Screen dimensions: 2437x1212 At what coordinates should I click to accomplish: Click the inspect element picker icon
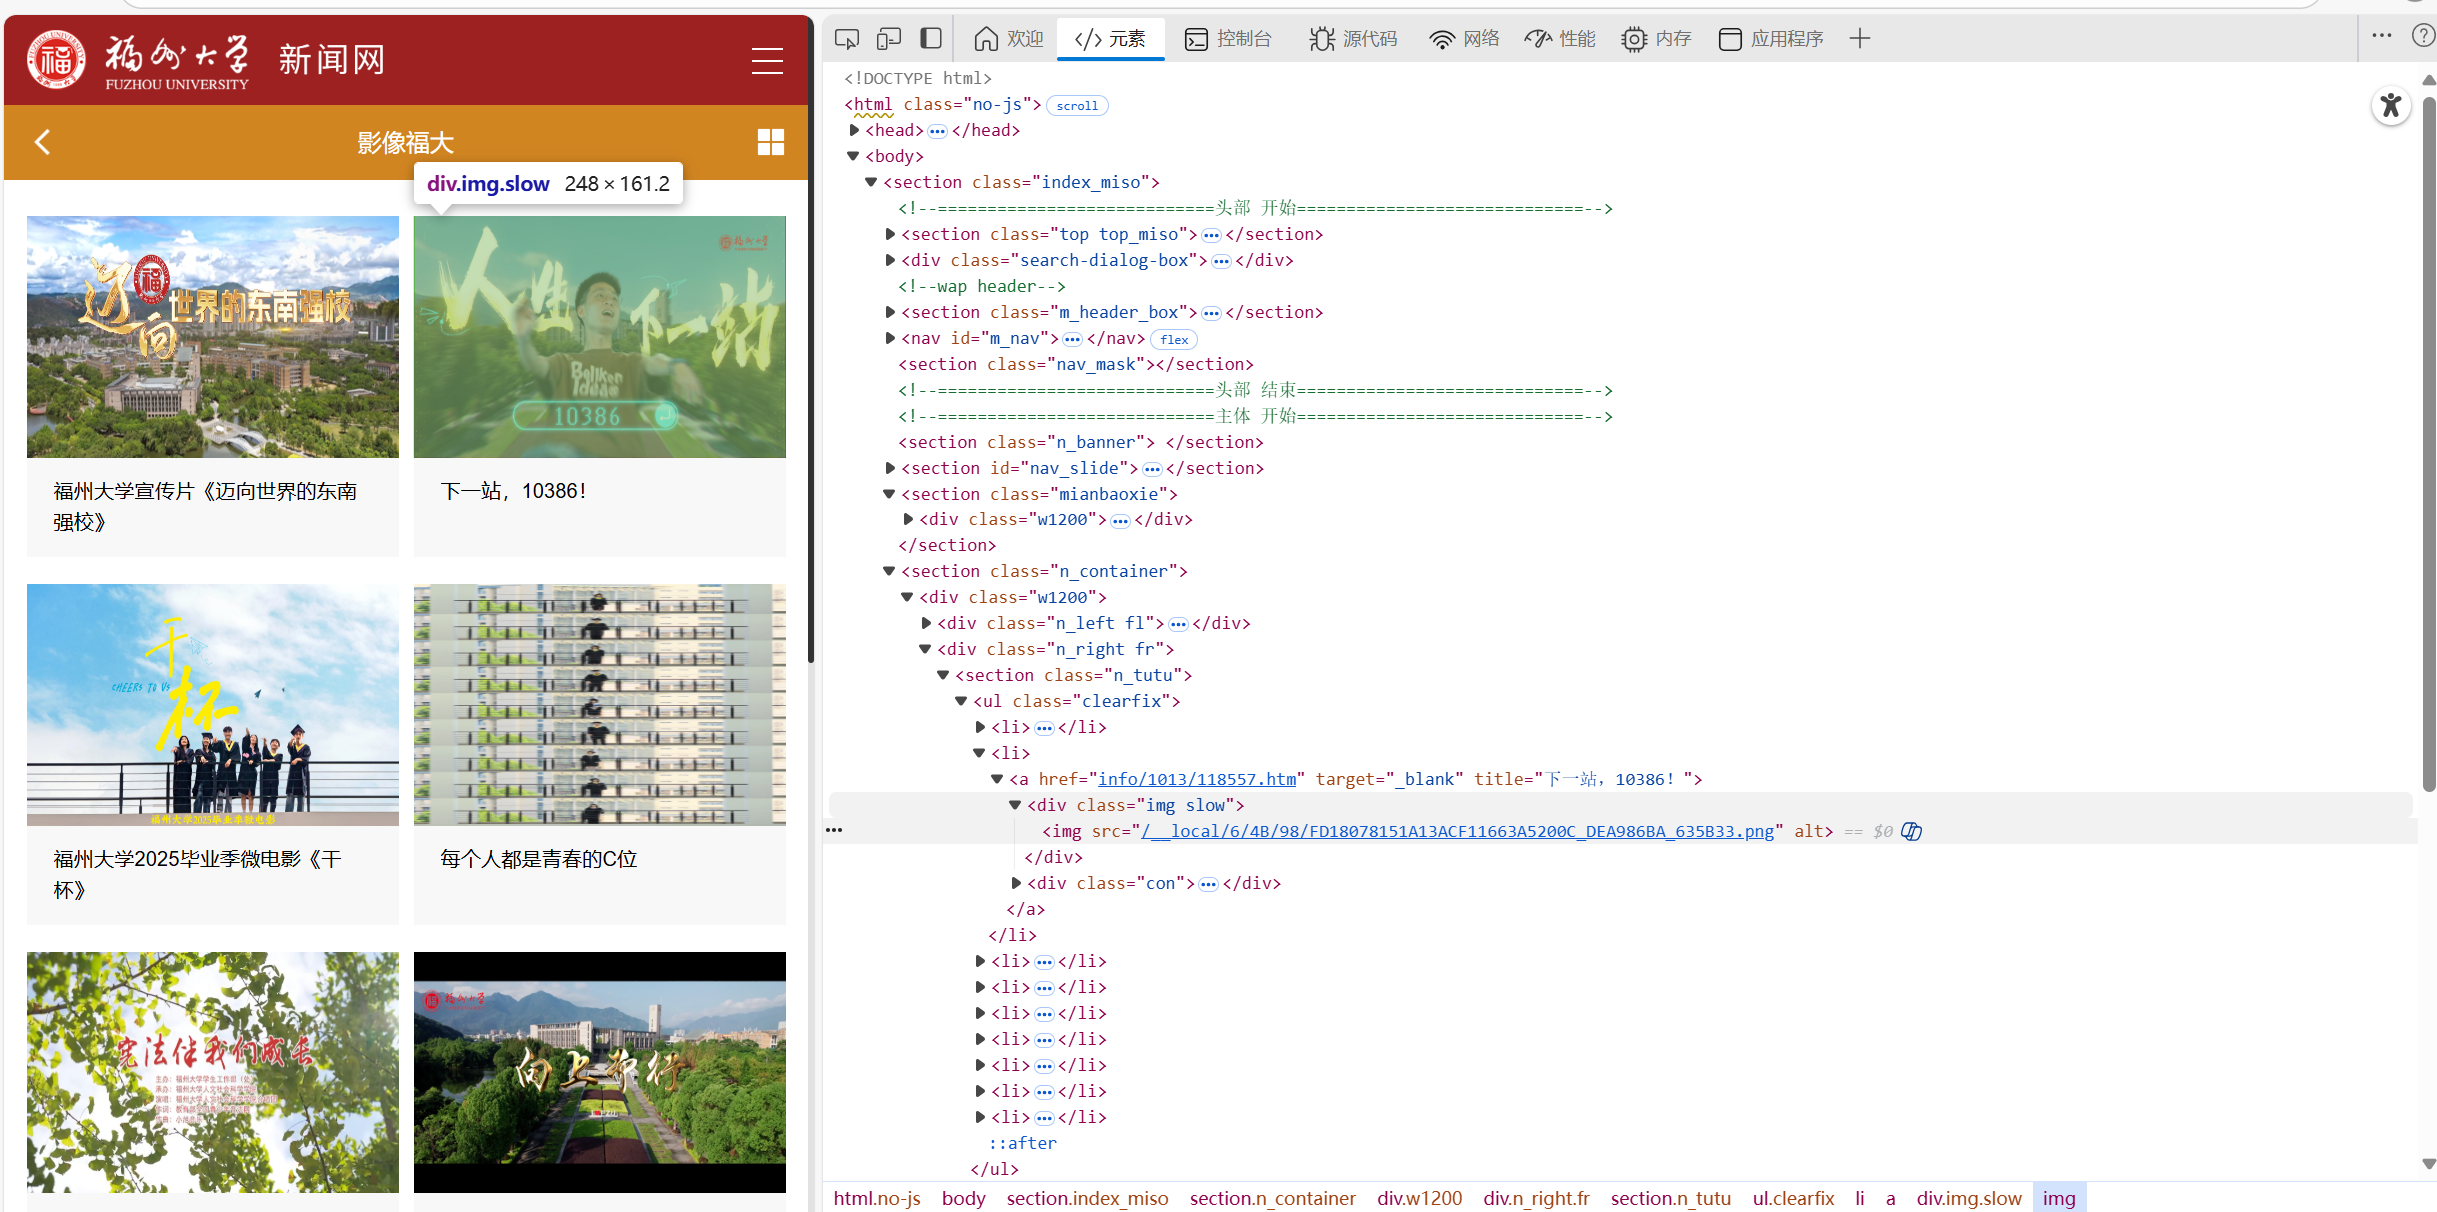click(847, 39)
